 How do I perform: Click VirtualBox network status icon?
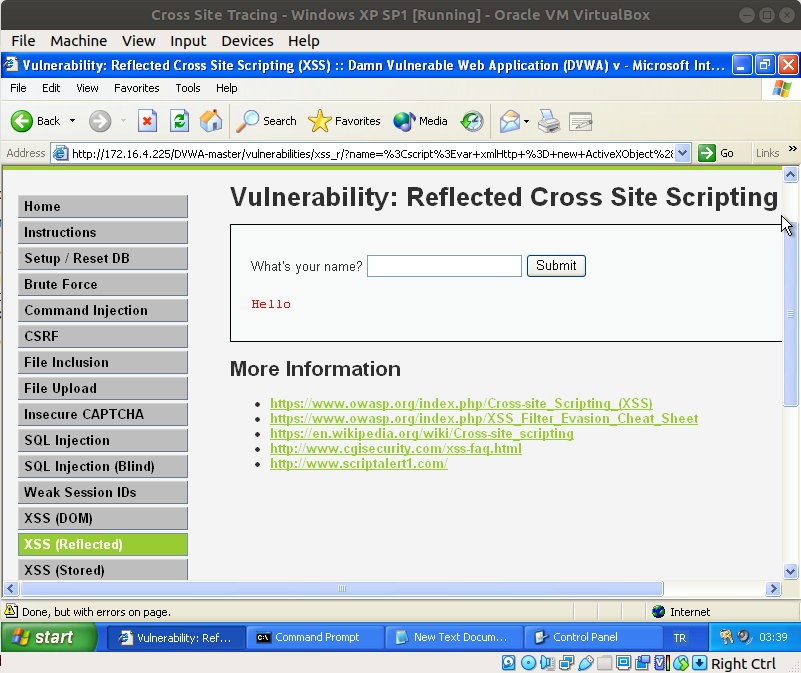566,663
